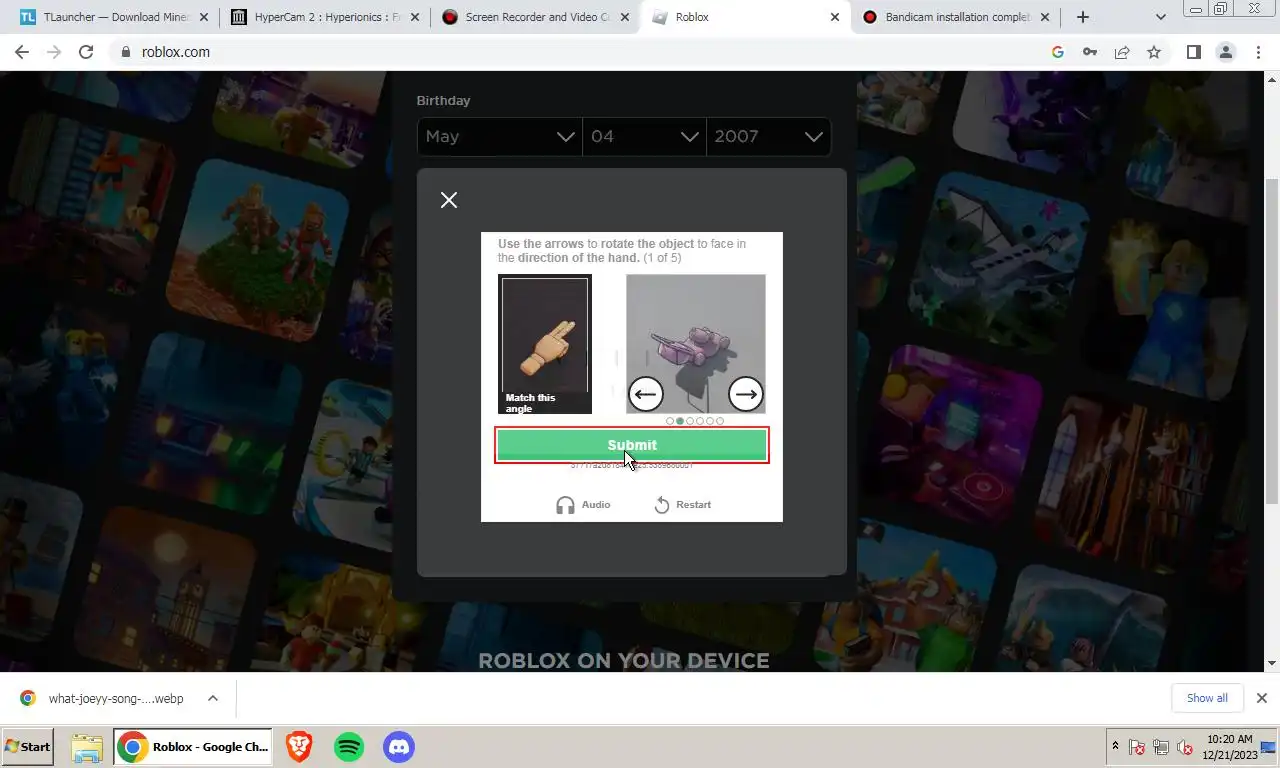Click the show desktop monitor icon
This screenshot has height=768, width=1280.
tap(1268, 747)
